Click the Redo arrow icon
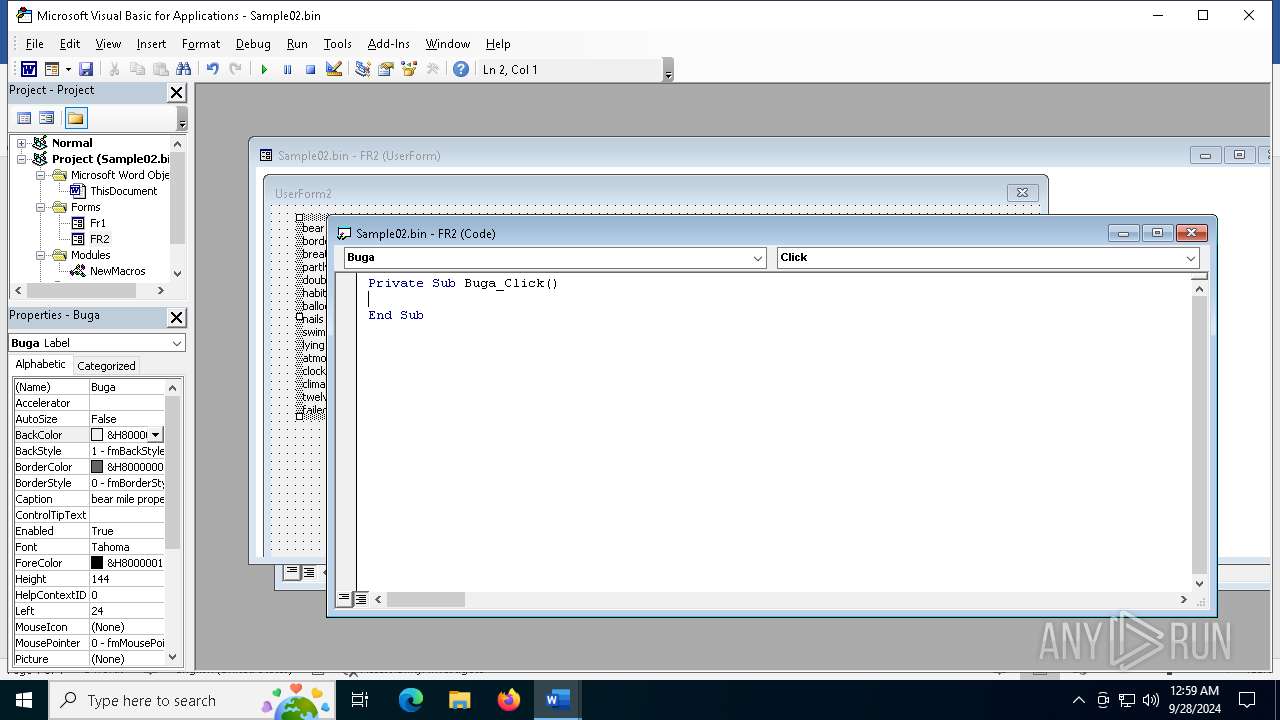Image resolution: width=1280 pixels, height=720 pixels. [x=235, y=69]
